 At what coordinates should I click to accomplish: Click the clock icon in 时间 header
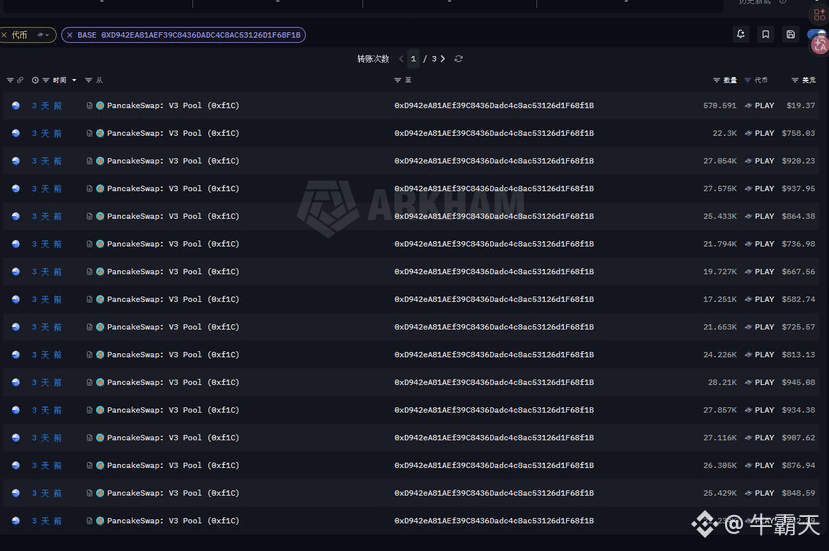pyautogui.click(x=35, y=80)
